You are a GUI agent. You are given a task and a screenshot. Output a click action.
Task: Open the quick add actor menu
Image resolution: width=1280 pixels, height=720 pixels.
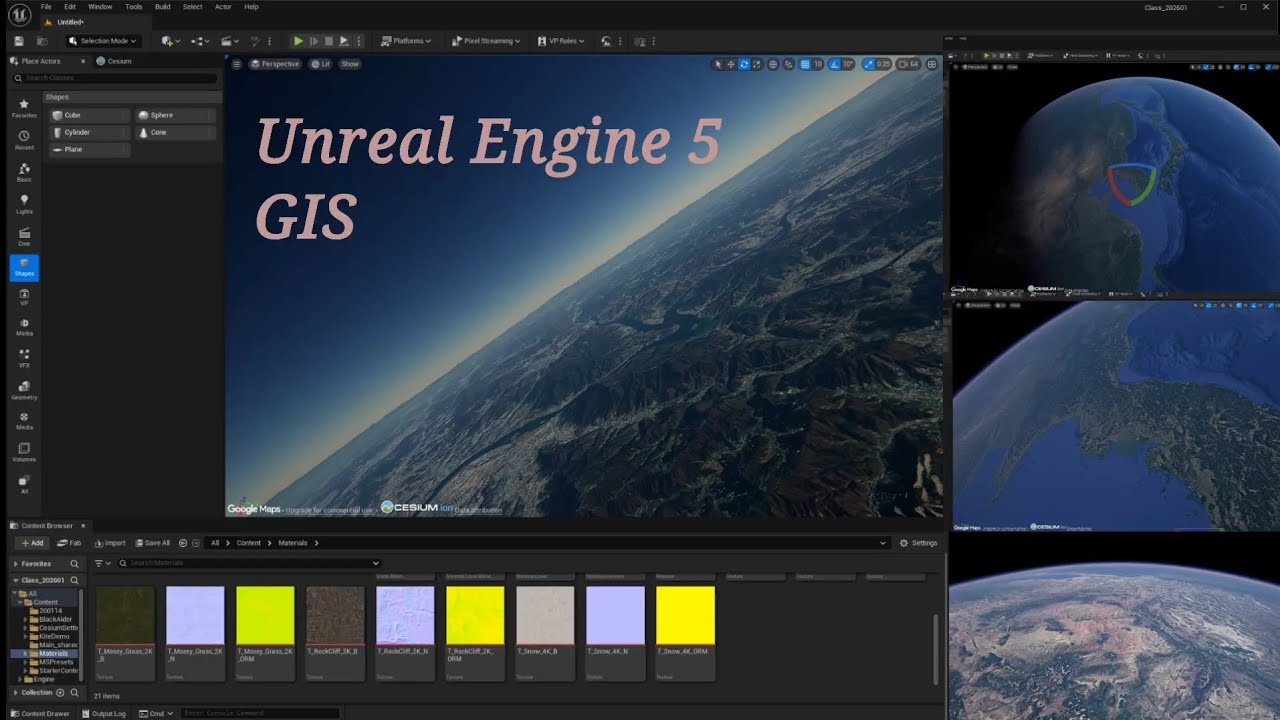171,41
